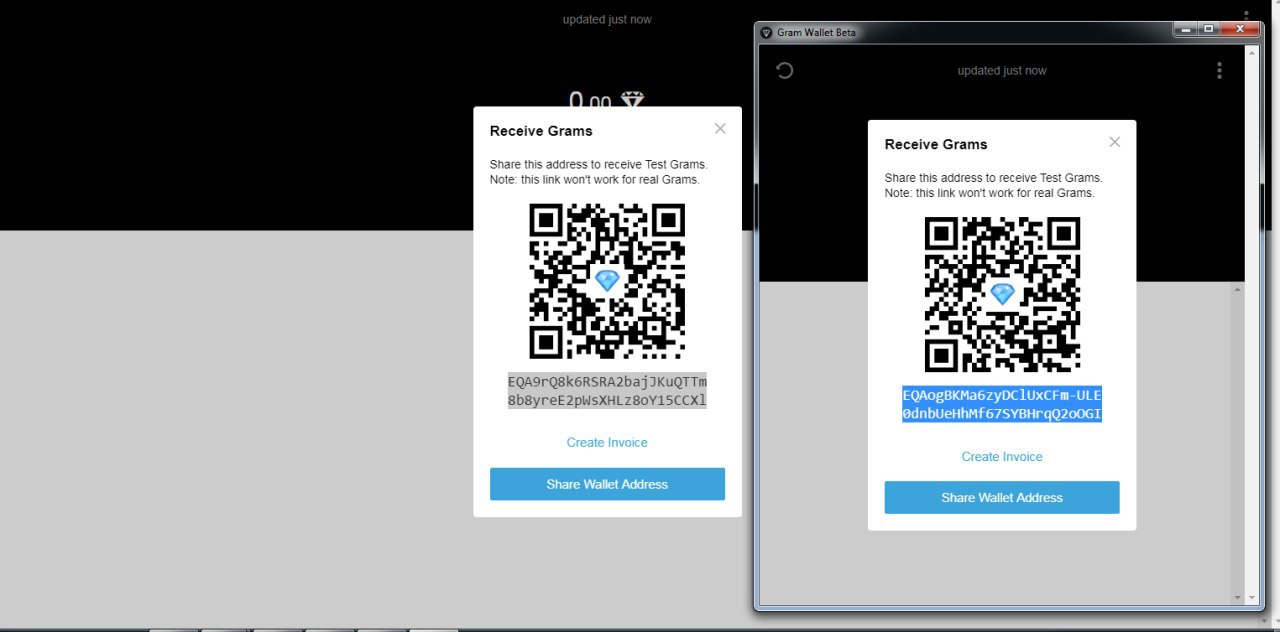Screen dimensions: 1280x632
Task: Click the Gram Wallet Beta title bar icon
Action: pos(767,32)
